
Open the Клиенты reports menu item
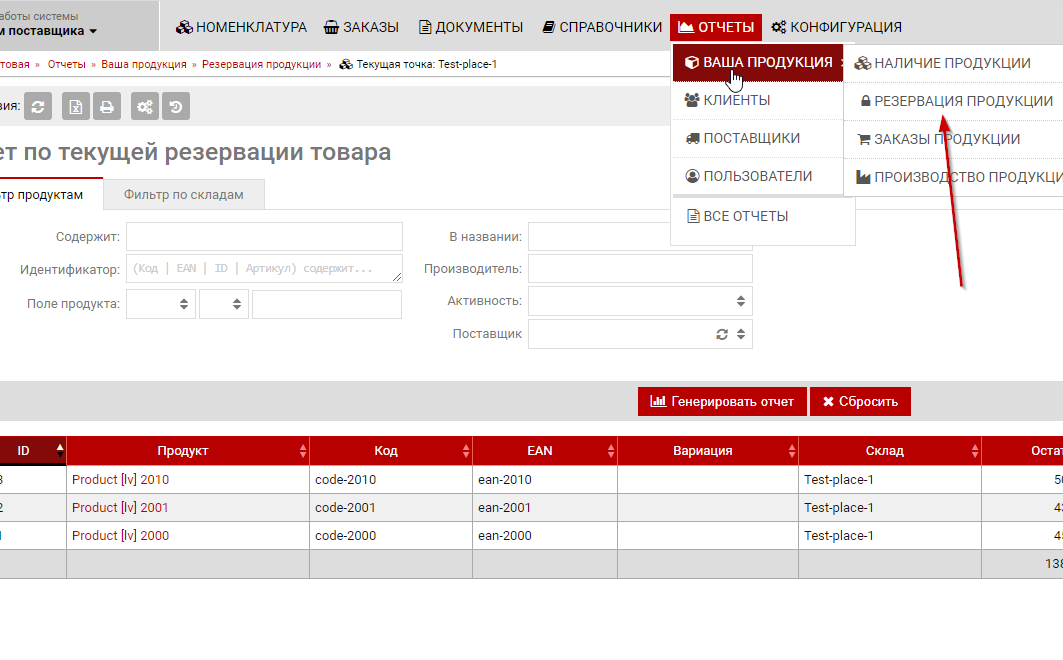pyautogui.click(x=736, y=100)
